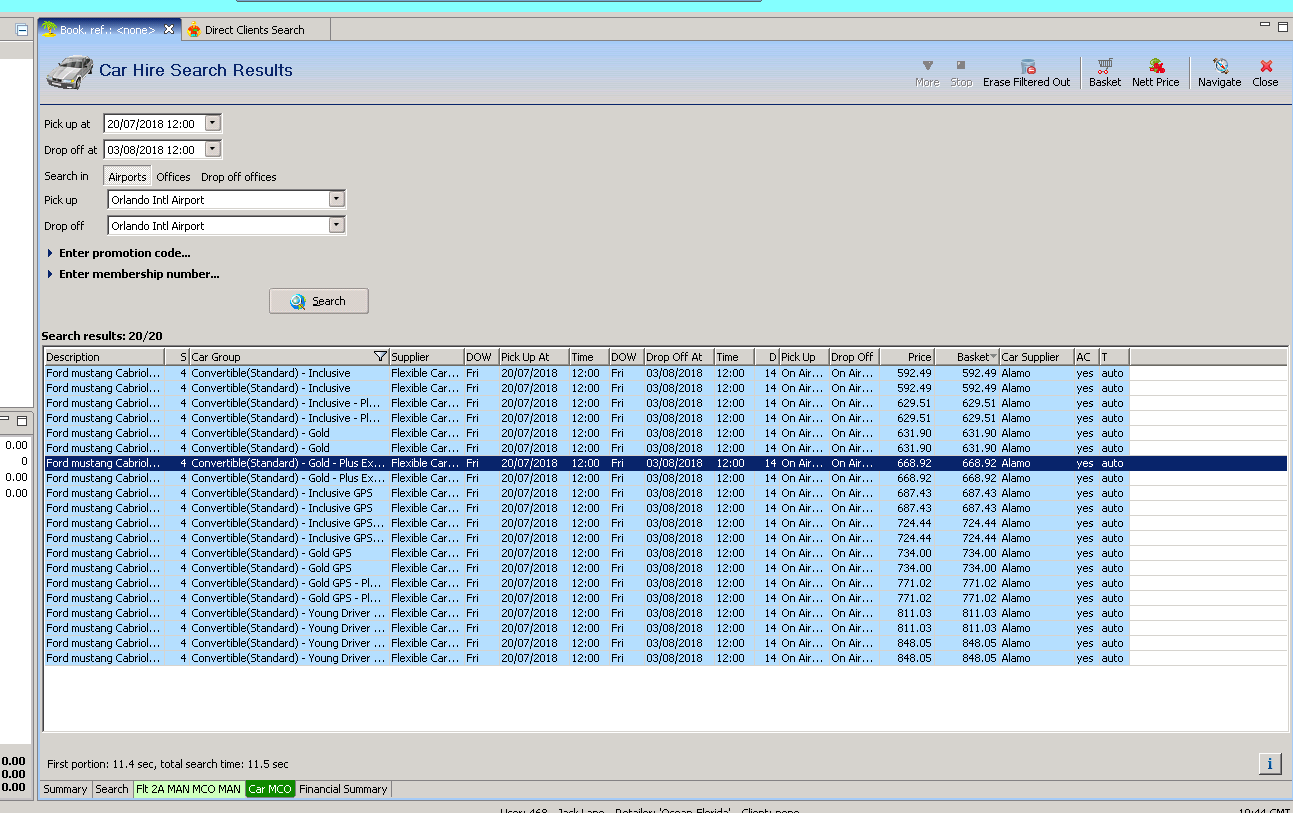Click the Pick up at date text field

[x=154, y=123]
